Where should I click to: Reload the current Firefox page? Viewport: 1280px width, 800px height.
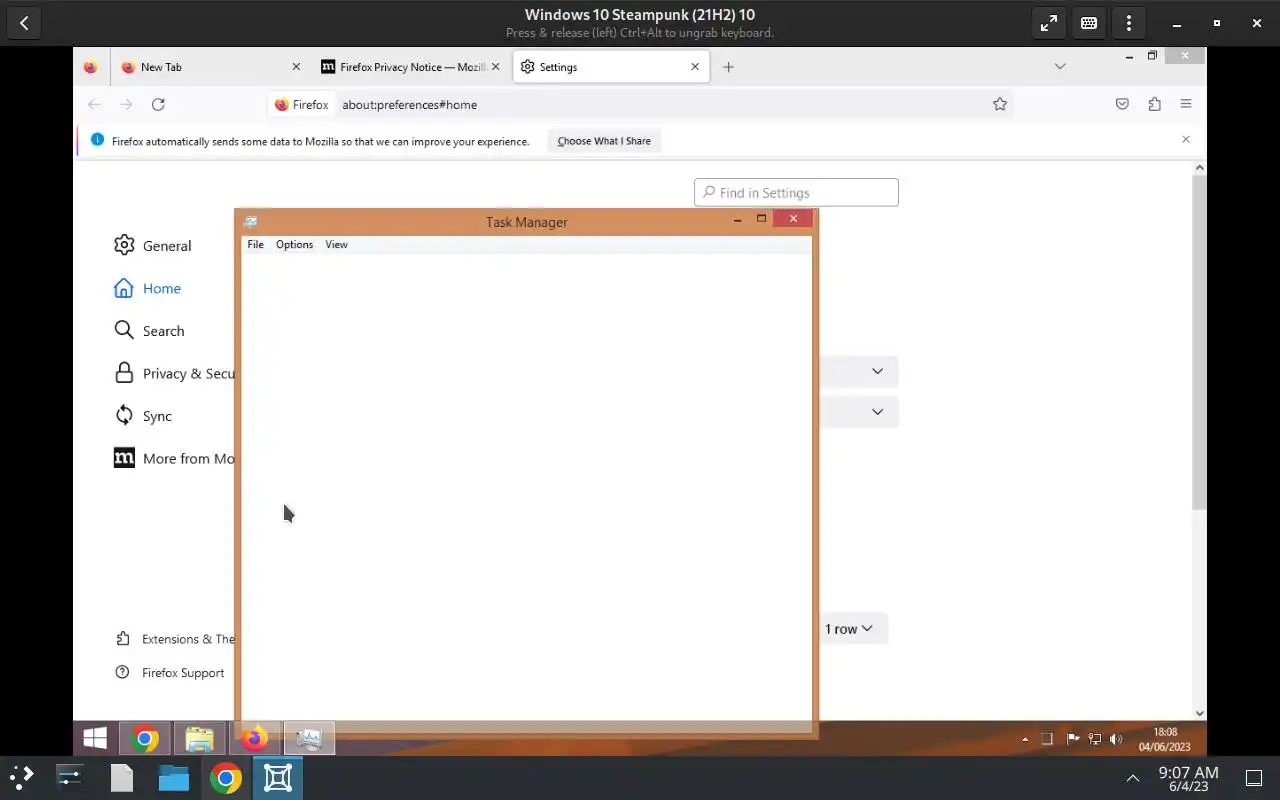[x=158, y=104]
